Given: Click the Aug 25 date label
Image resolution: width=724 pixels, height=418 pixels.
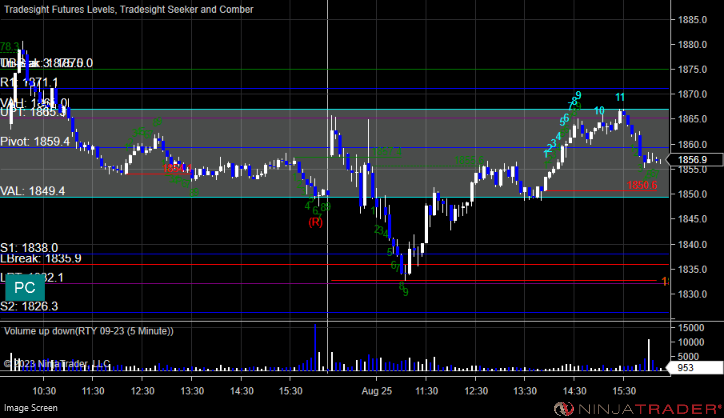Looking at the screenshot, I should coord(377,391).
